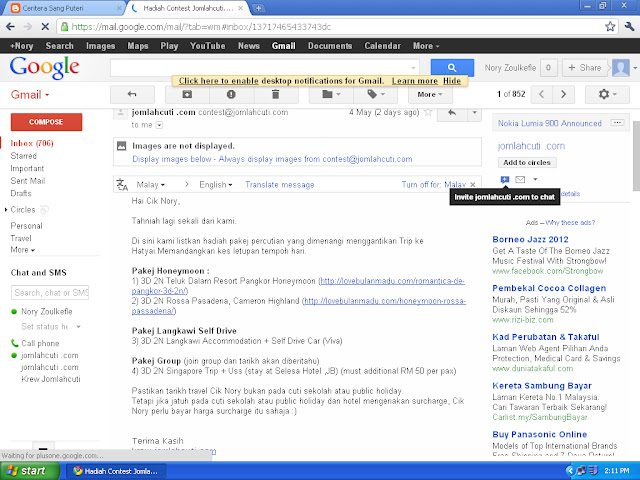Expand the Circles section triangle
This screenshot has width=640, height=480.
(6, 210)
